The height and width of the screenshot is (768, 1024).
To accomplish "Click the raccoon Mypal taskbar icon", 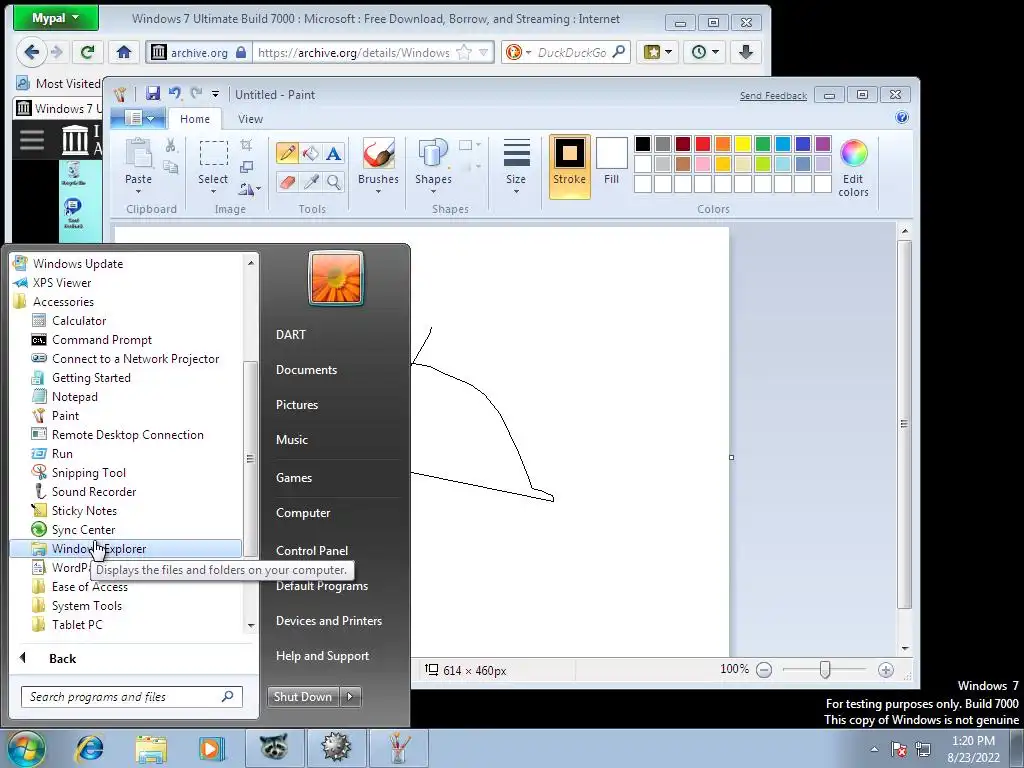I will pos(274,748).
